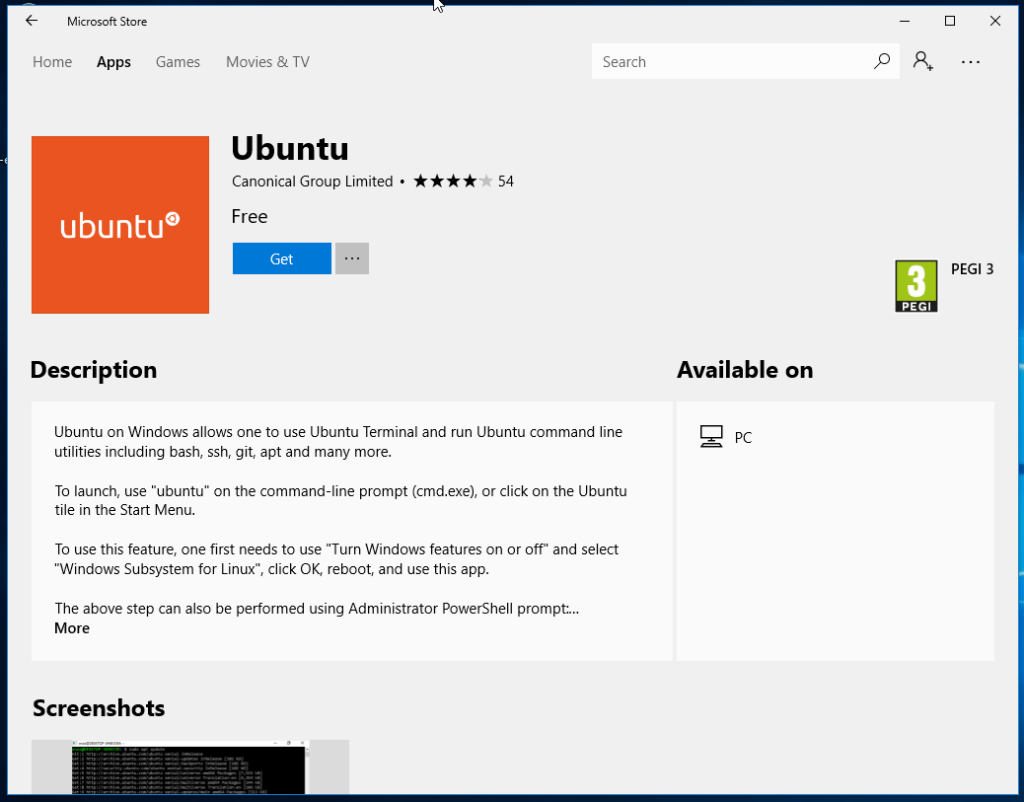Image resolution: width=1024 pixels, height=802 pixels.
Task: Click the PEGI 3 rating badge
Action: click(916, 285)
